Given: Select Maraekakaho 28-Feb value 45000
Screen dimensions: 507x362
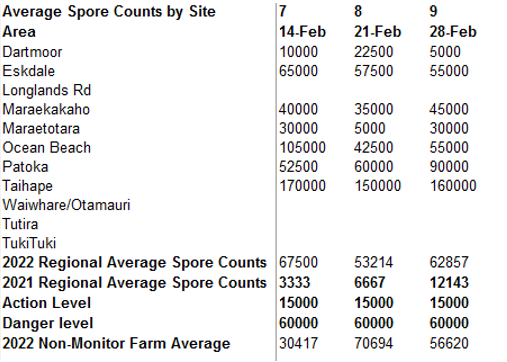Looking at the screenshot, I should (x=449, y=109).
